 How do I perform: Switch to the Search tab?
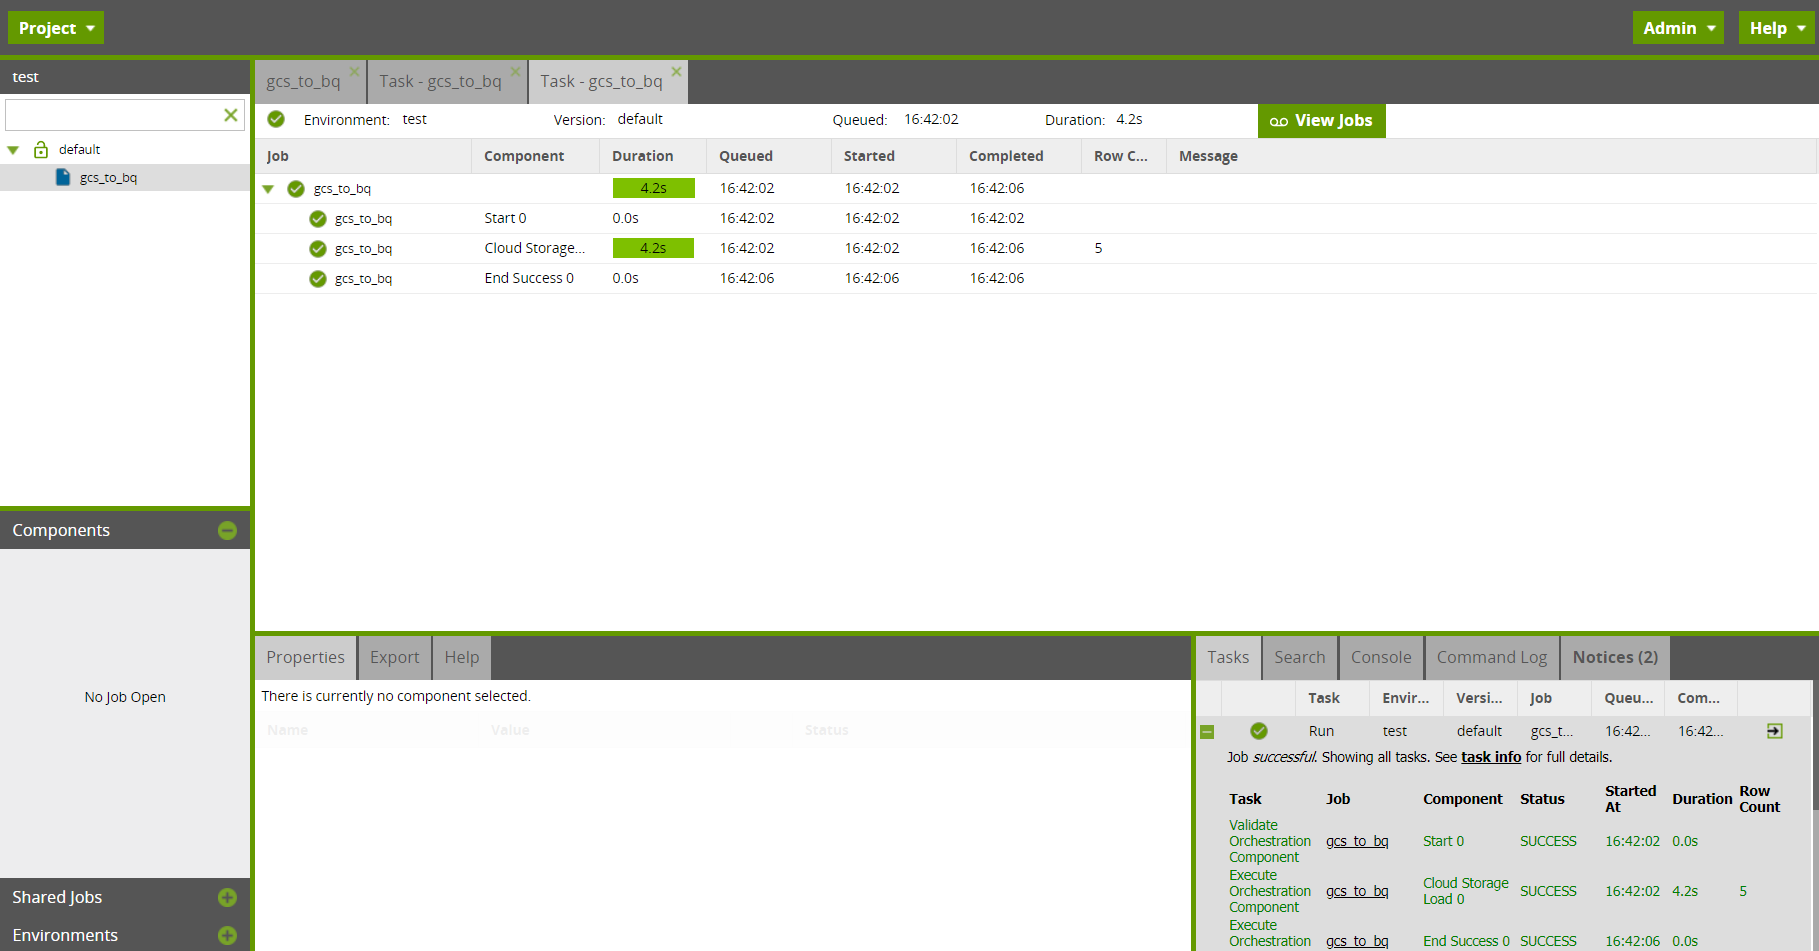pos(1299,658)
